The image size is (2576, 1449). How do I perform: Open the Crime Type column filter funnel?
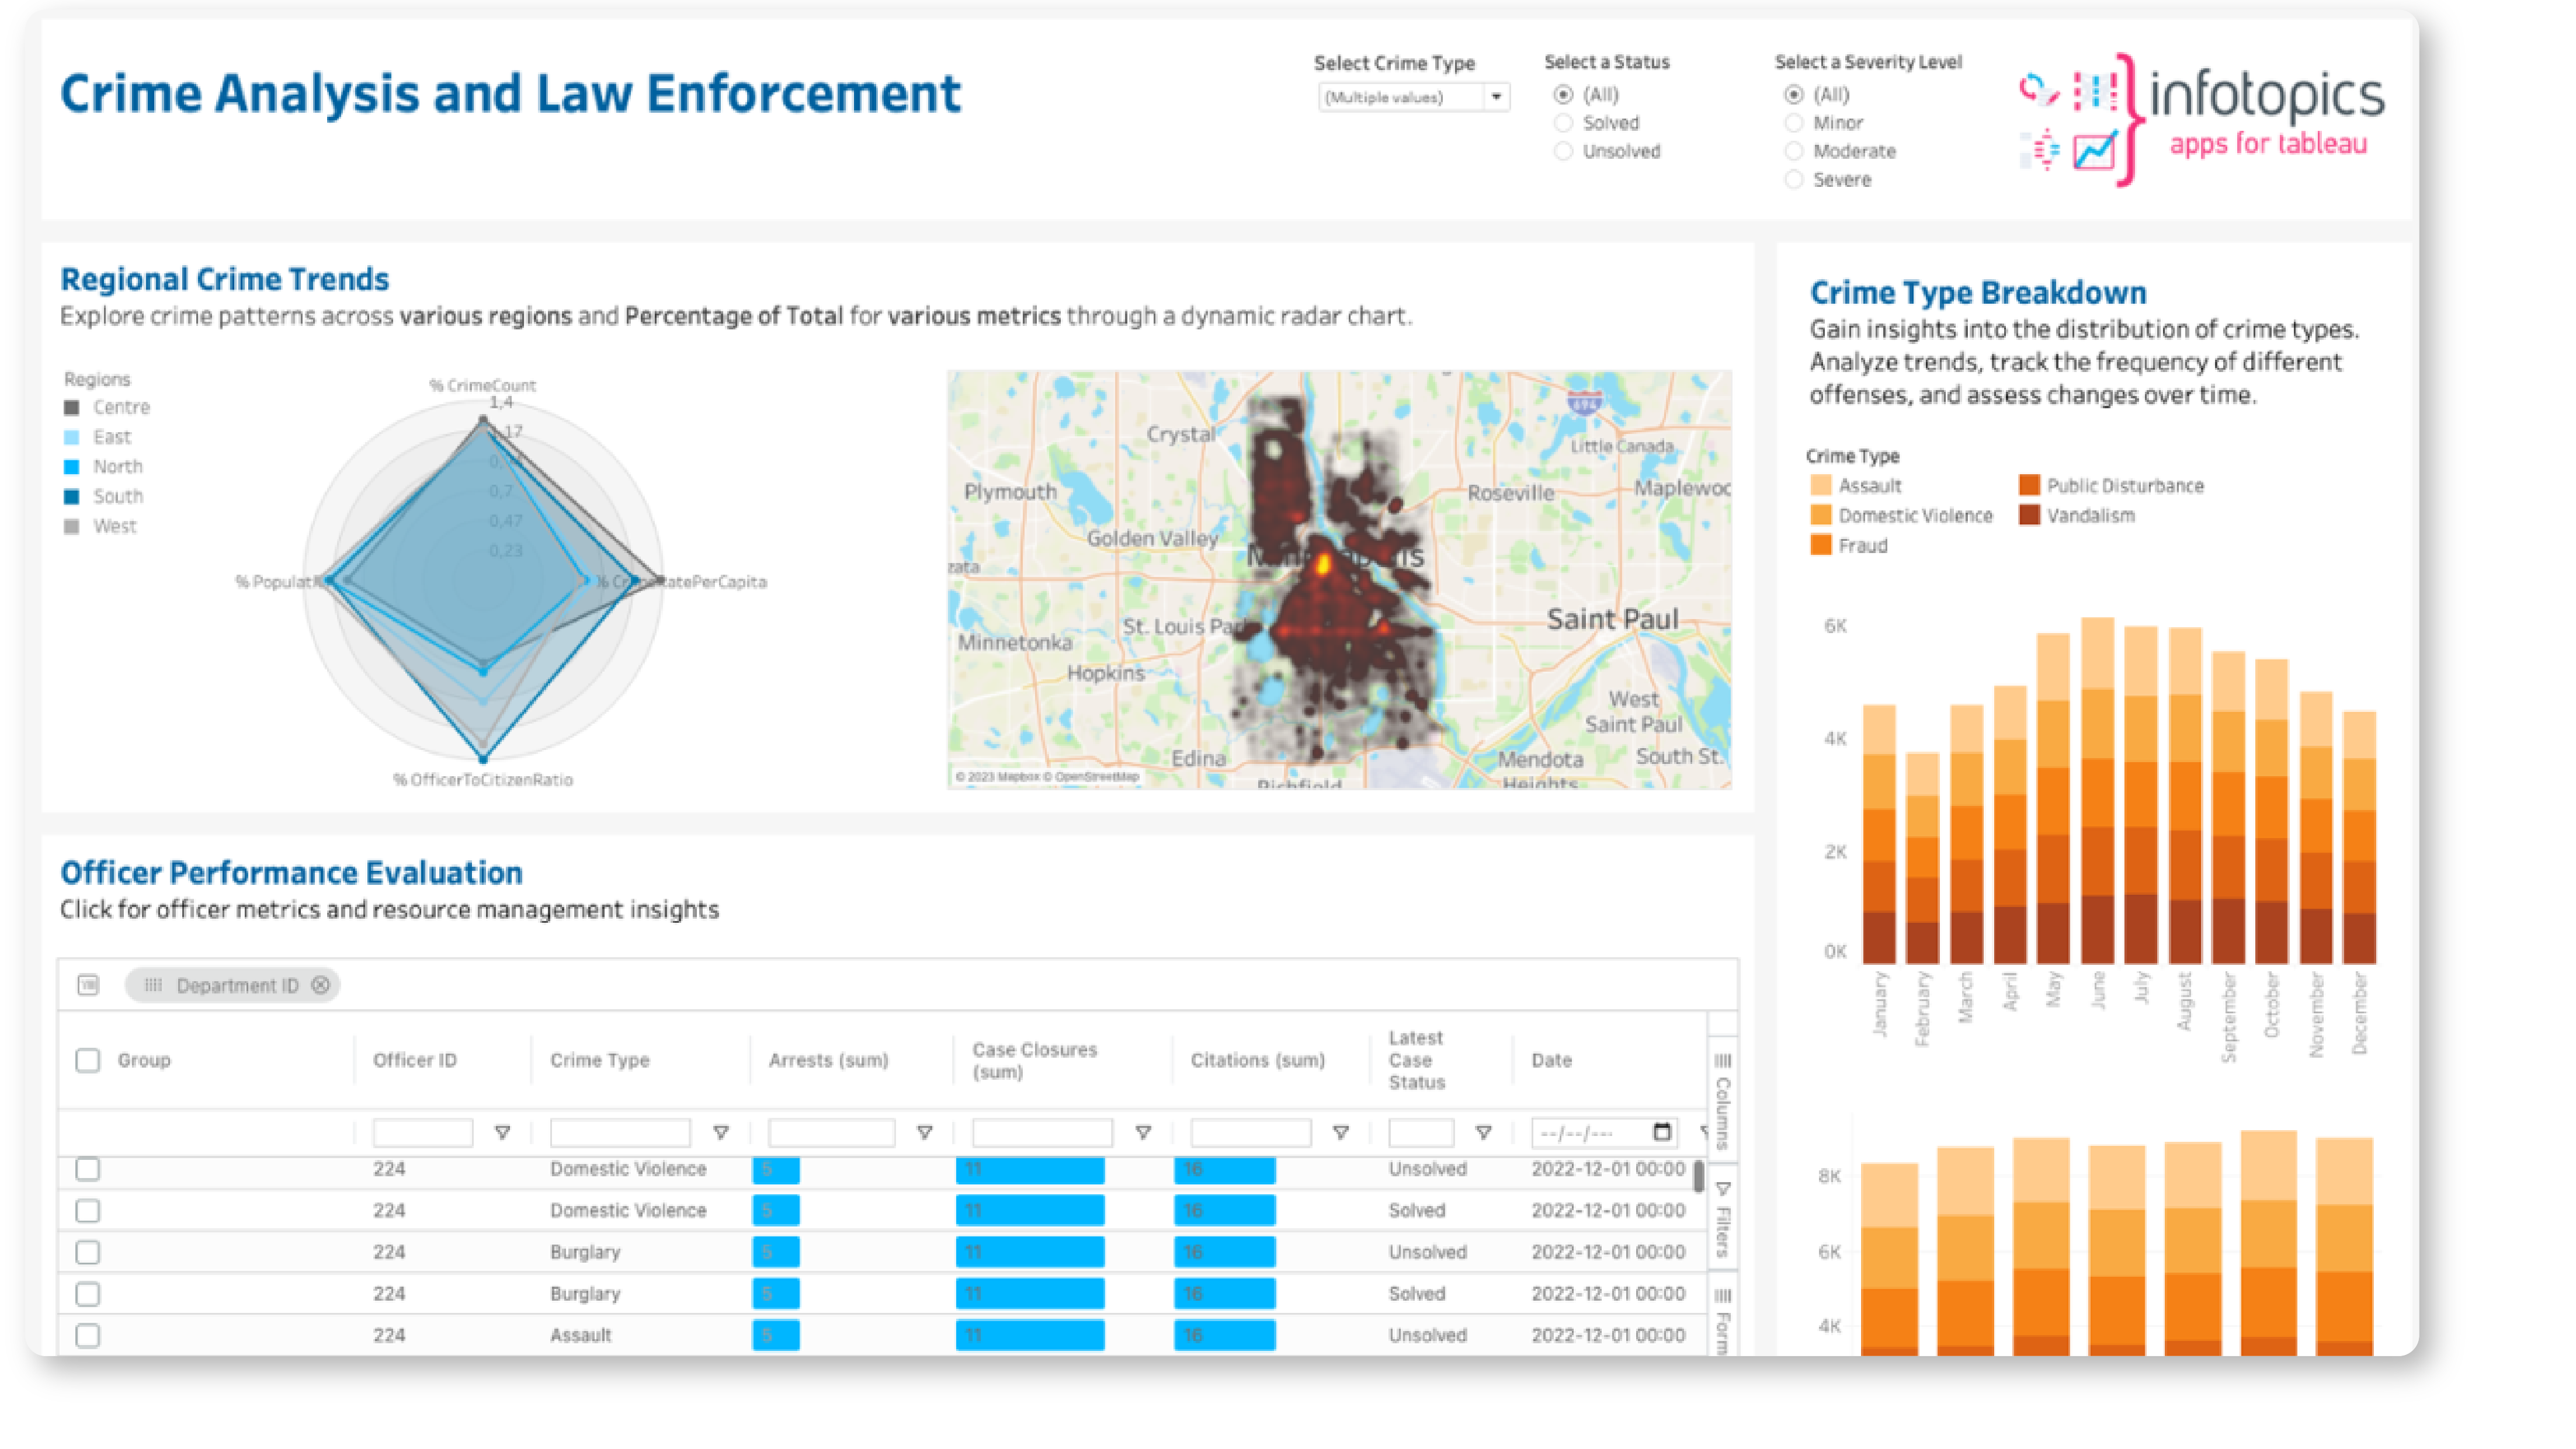click(720, 1132)
